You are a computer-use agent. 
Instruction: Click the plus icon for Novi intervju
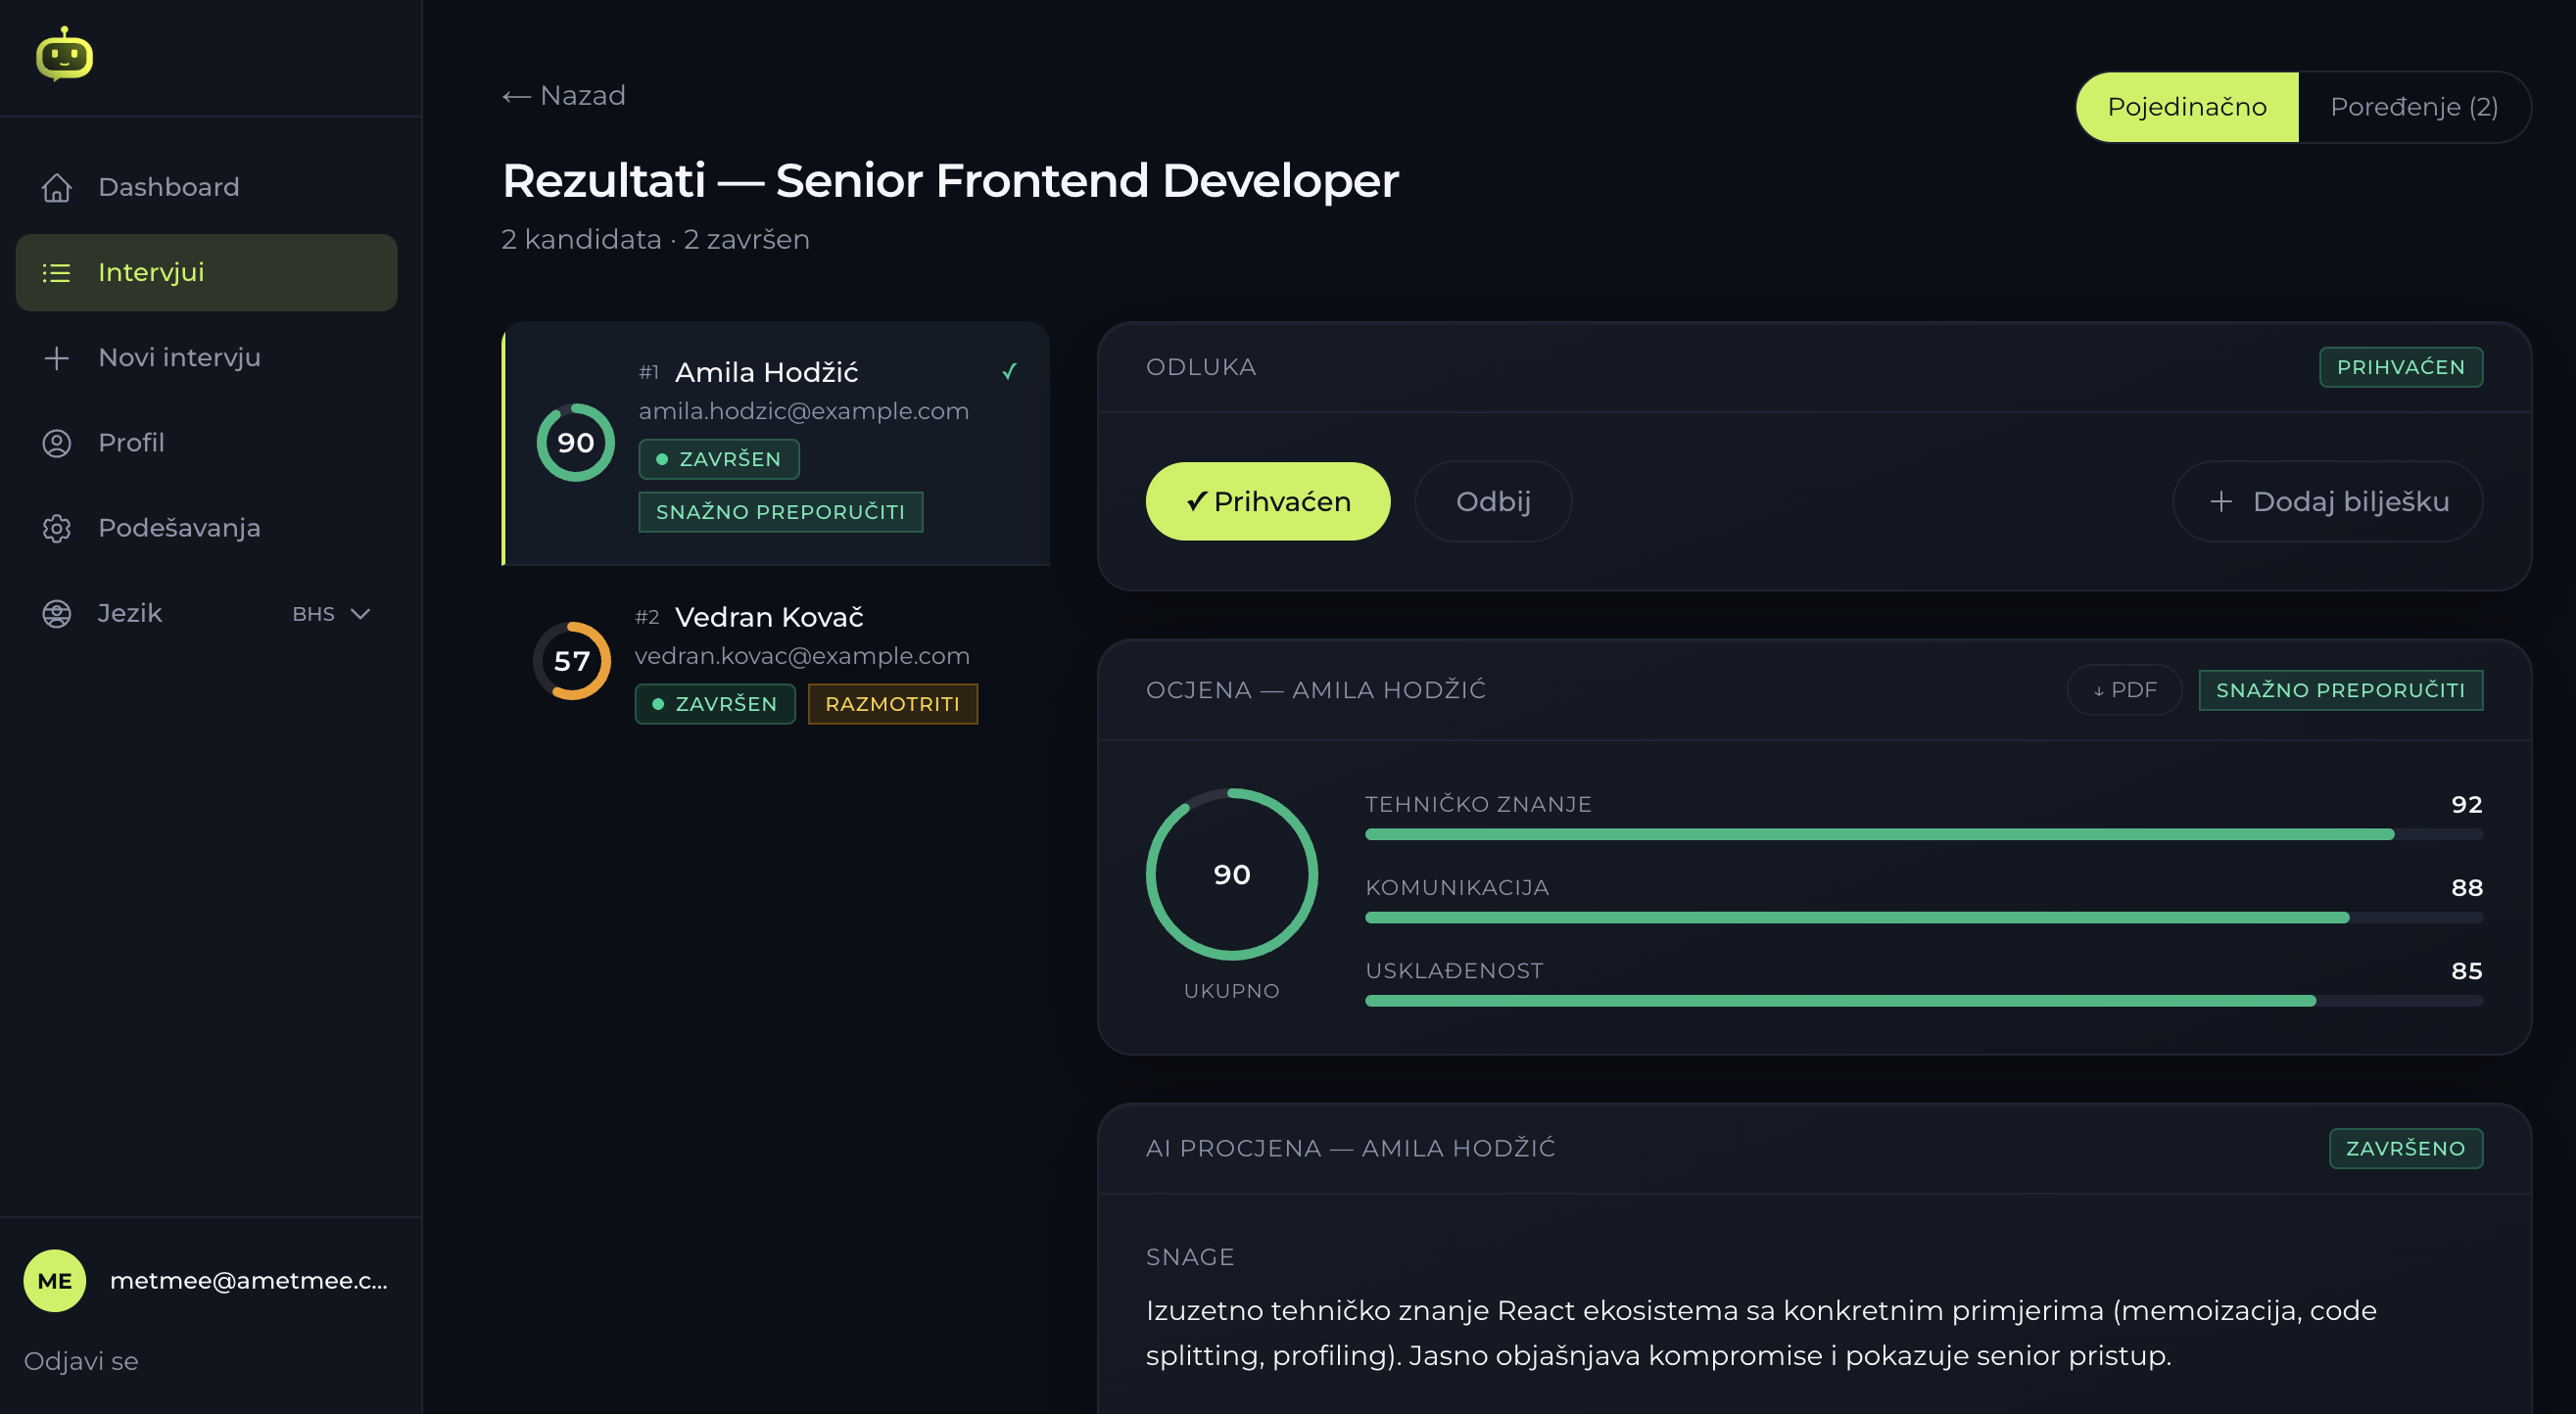coord(57,357)
